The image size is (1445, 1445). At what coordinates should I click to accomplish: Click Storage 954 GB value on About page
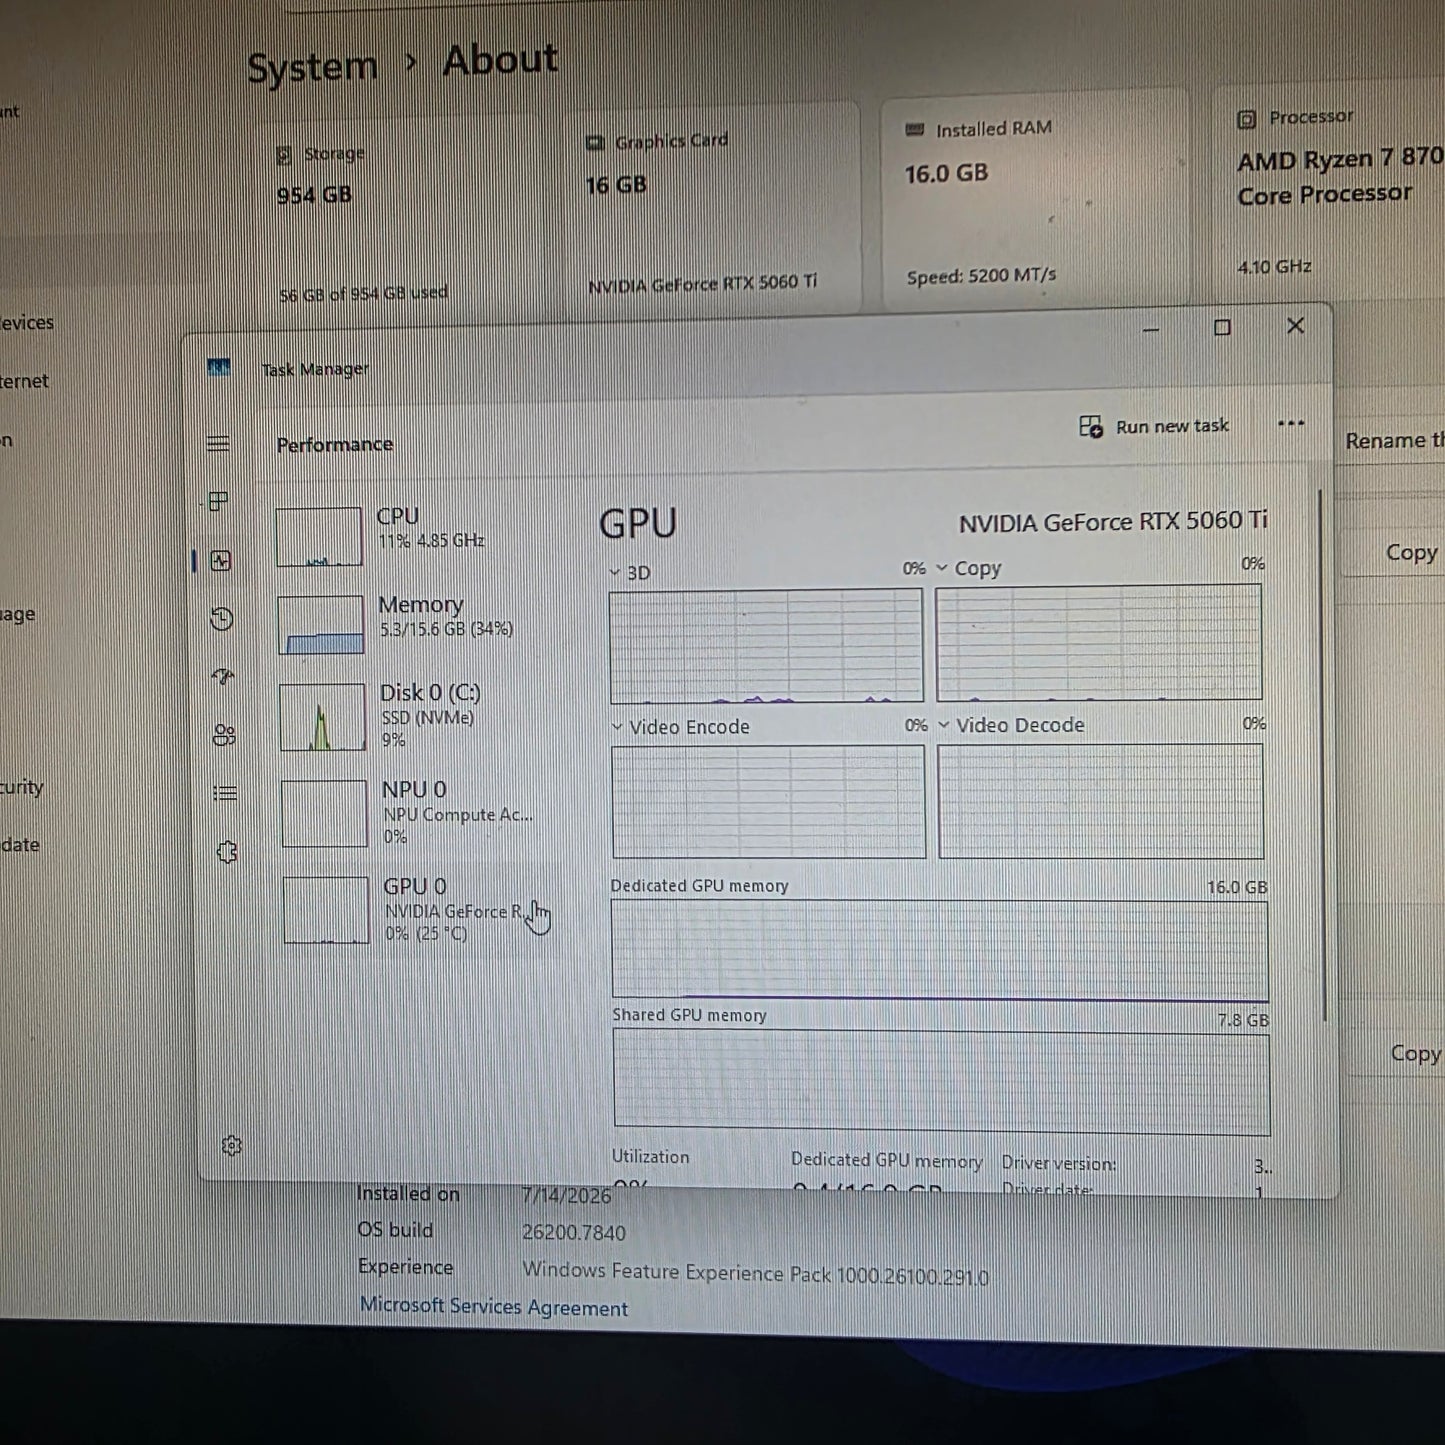pos(314,195)
